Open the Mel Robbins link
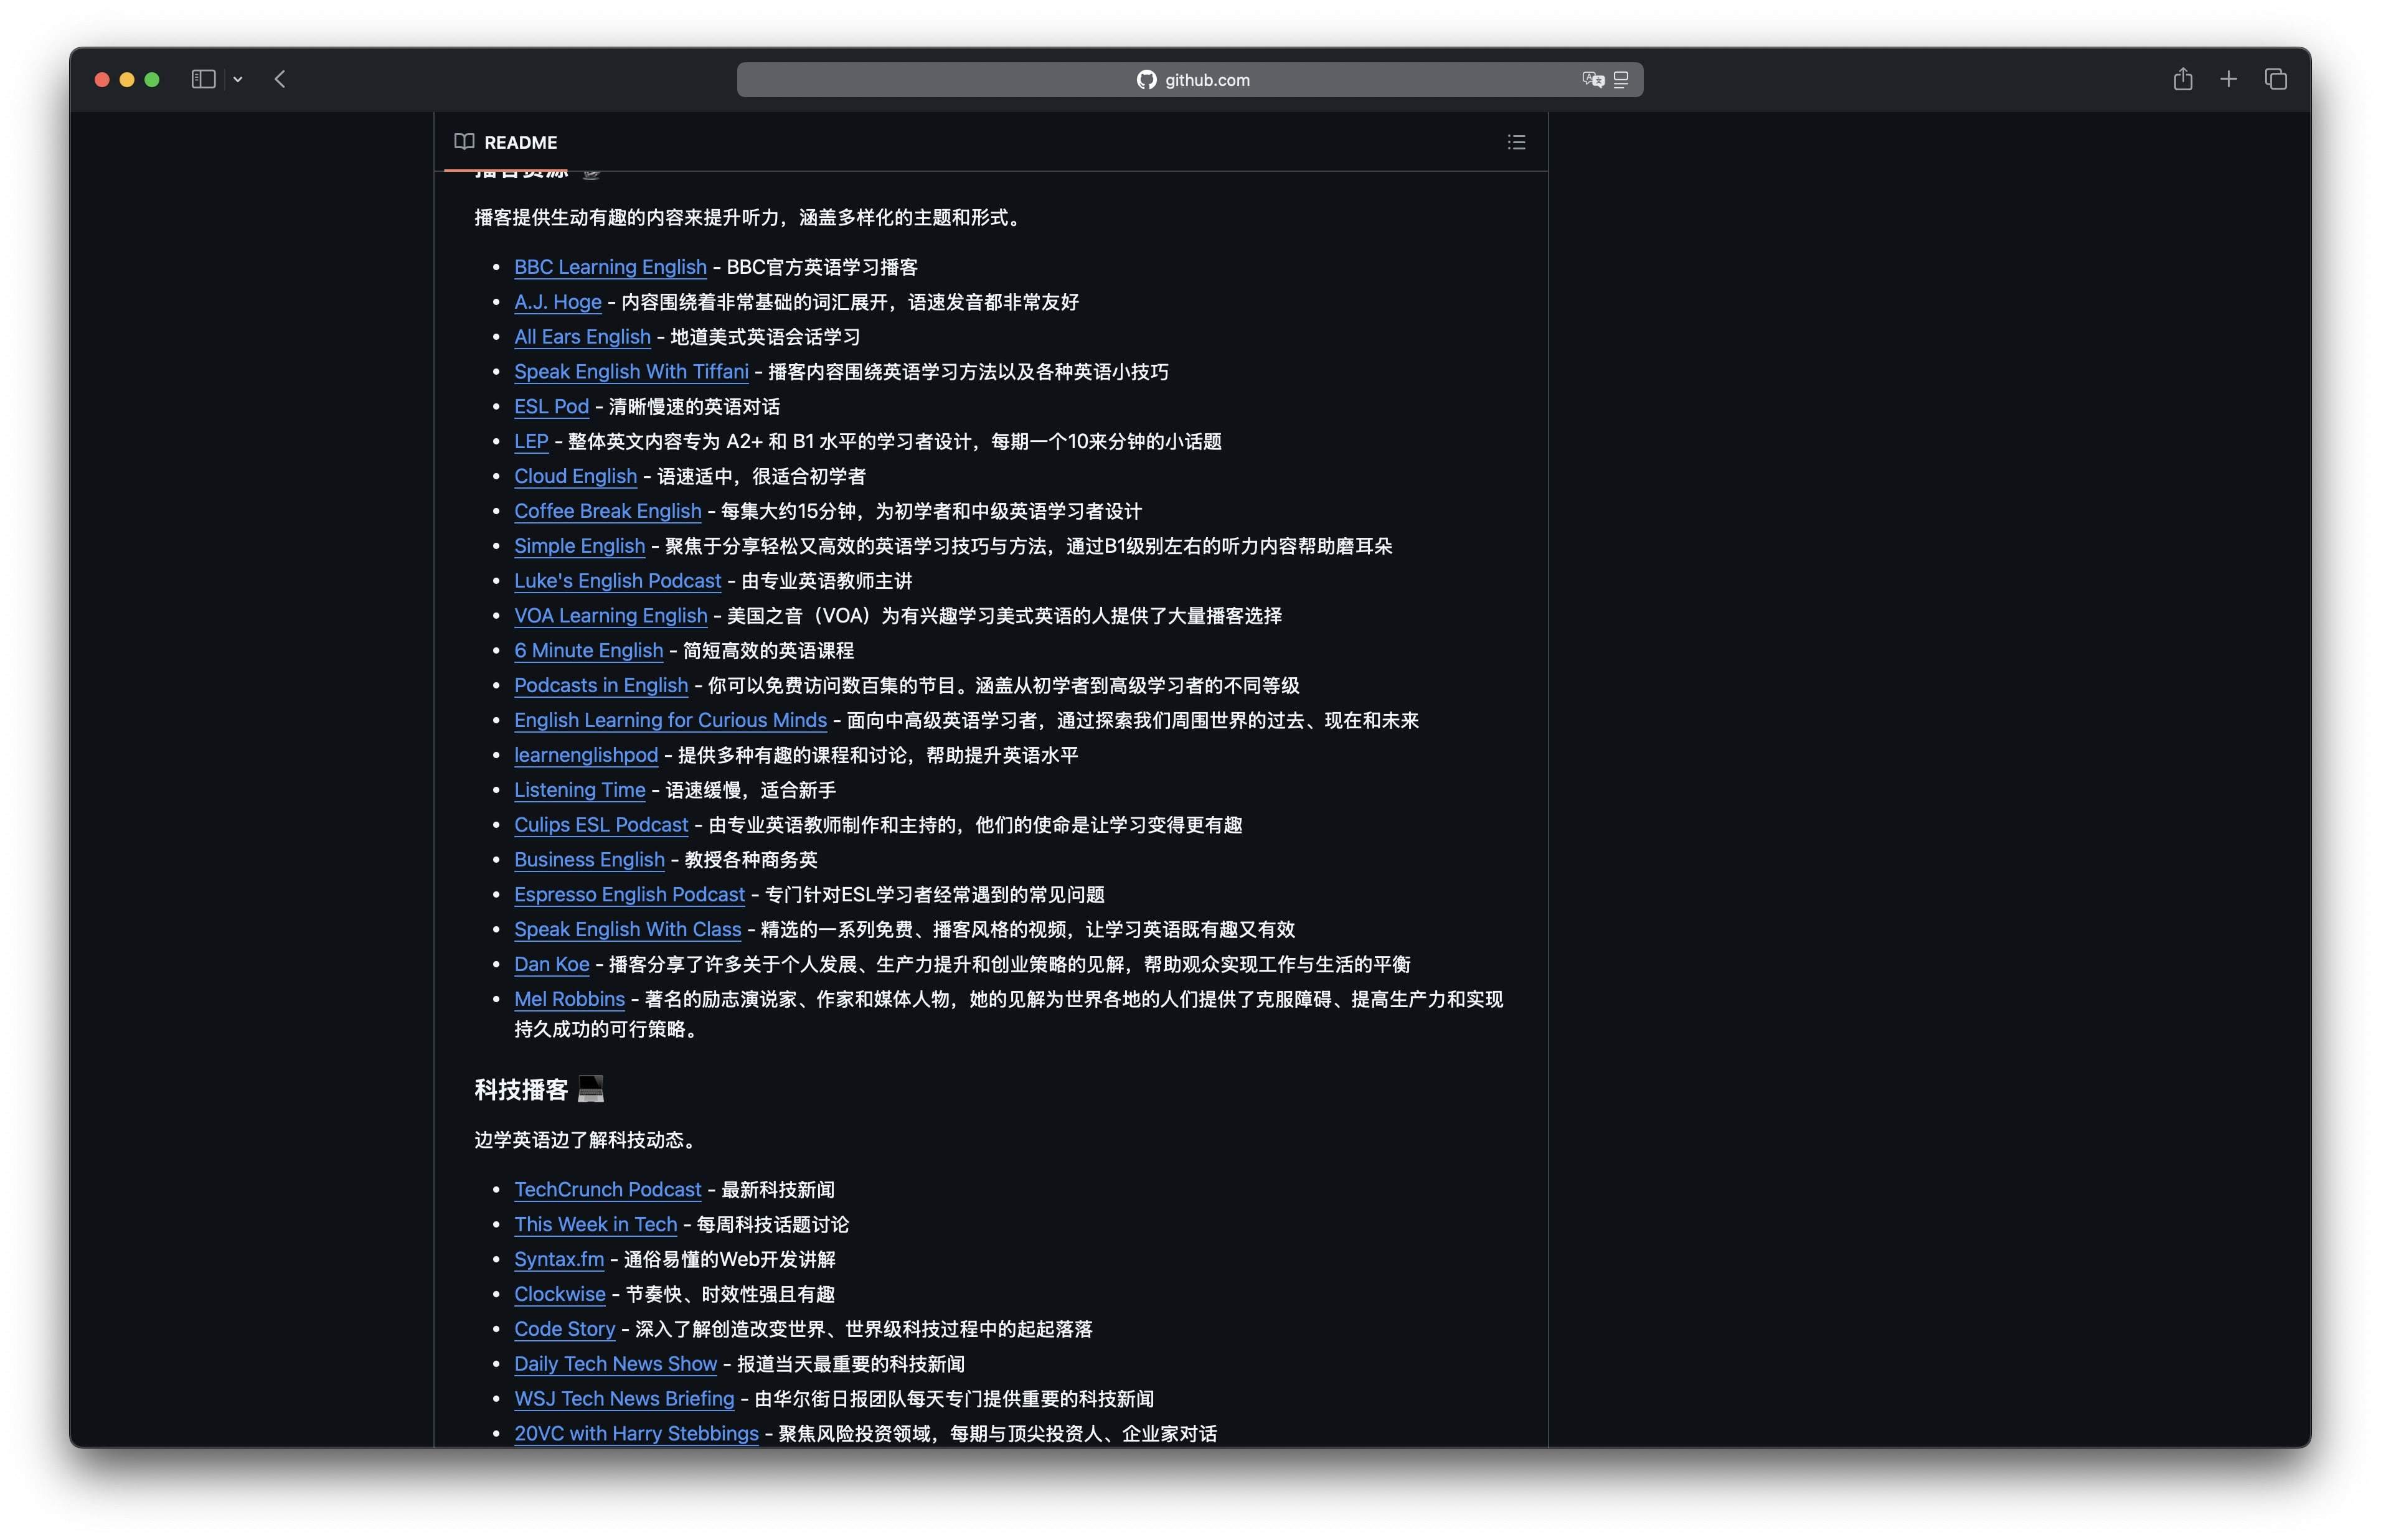Image resolution: width=2381 pixels, height=1540 pixels. coord(569,999)
